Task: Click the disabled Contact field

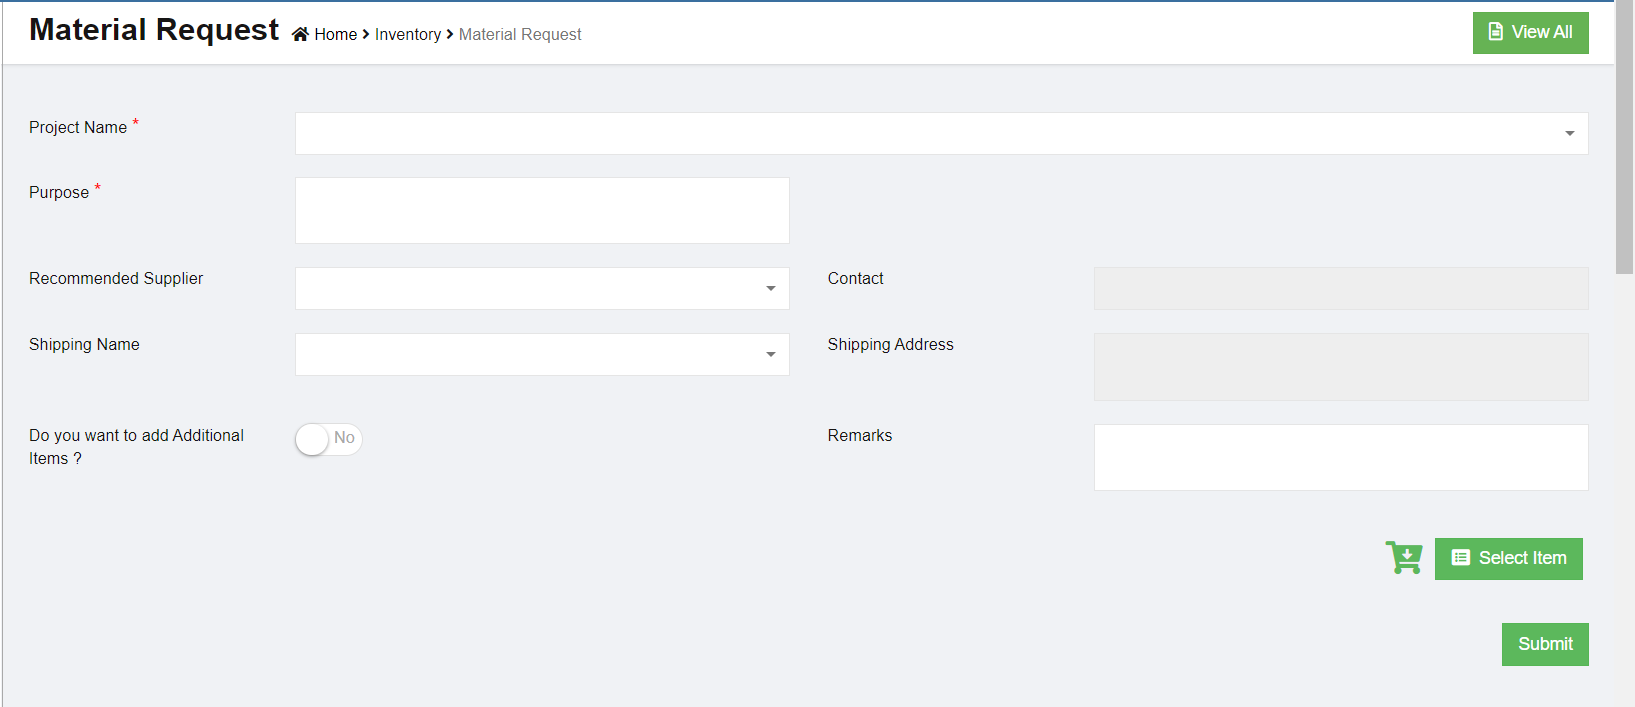Action: click(x=1340, y=289)
